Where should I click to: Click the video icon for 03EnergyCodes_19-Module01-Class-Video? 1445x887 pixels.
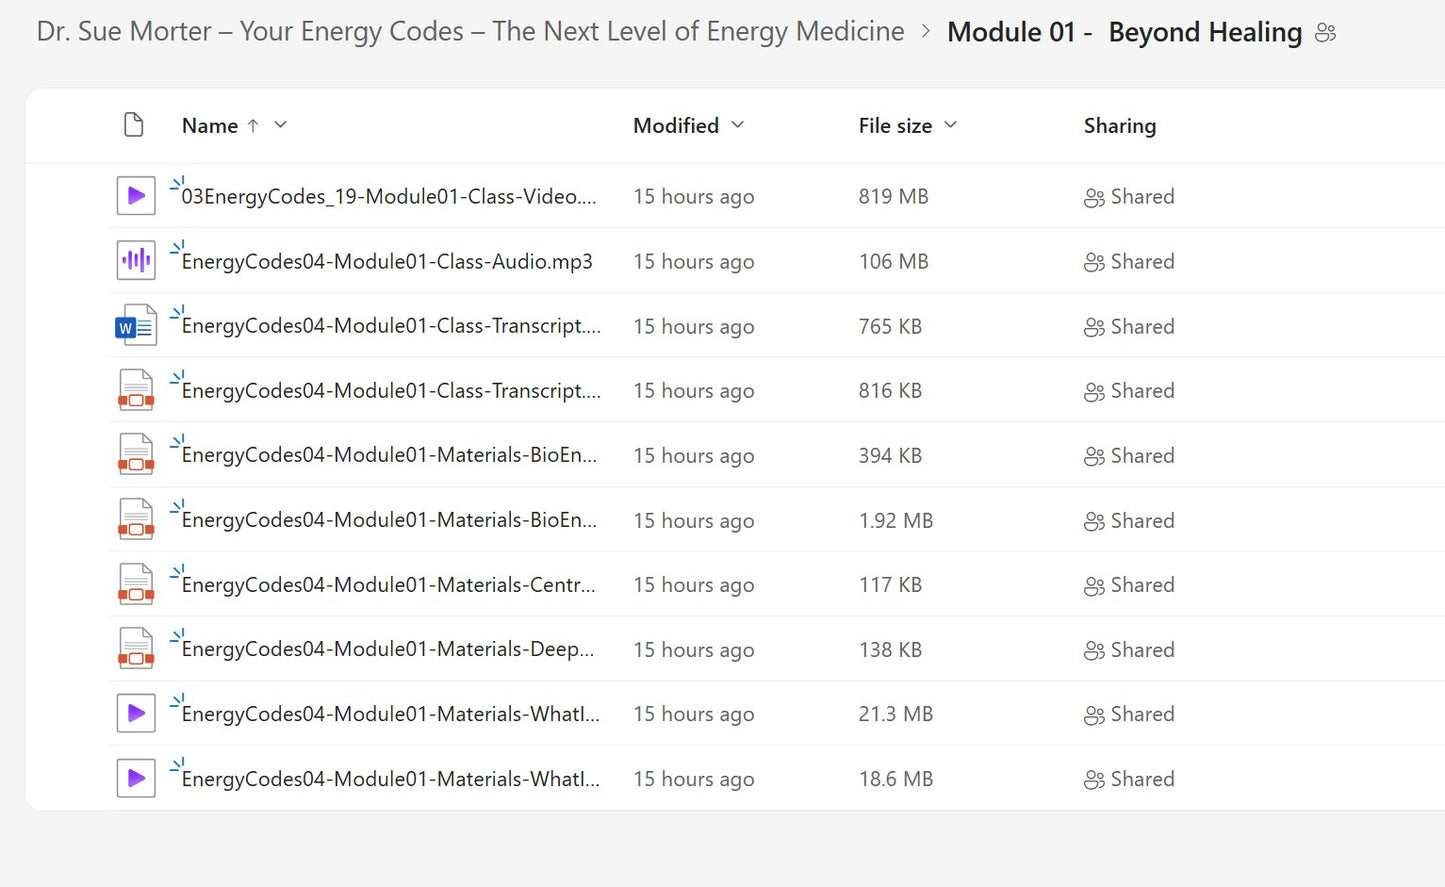point(136,196)
